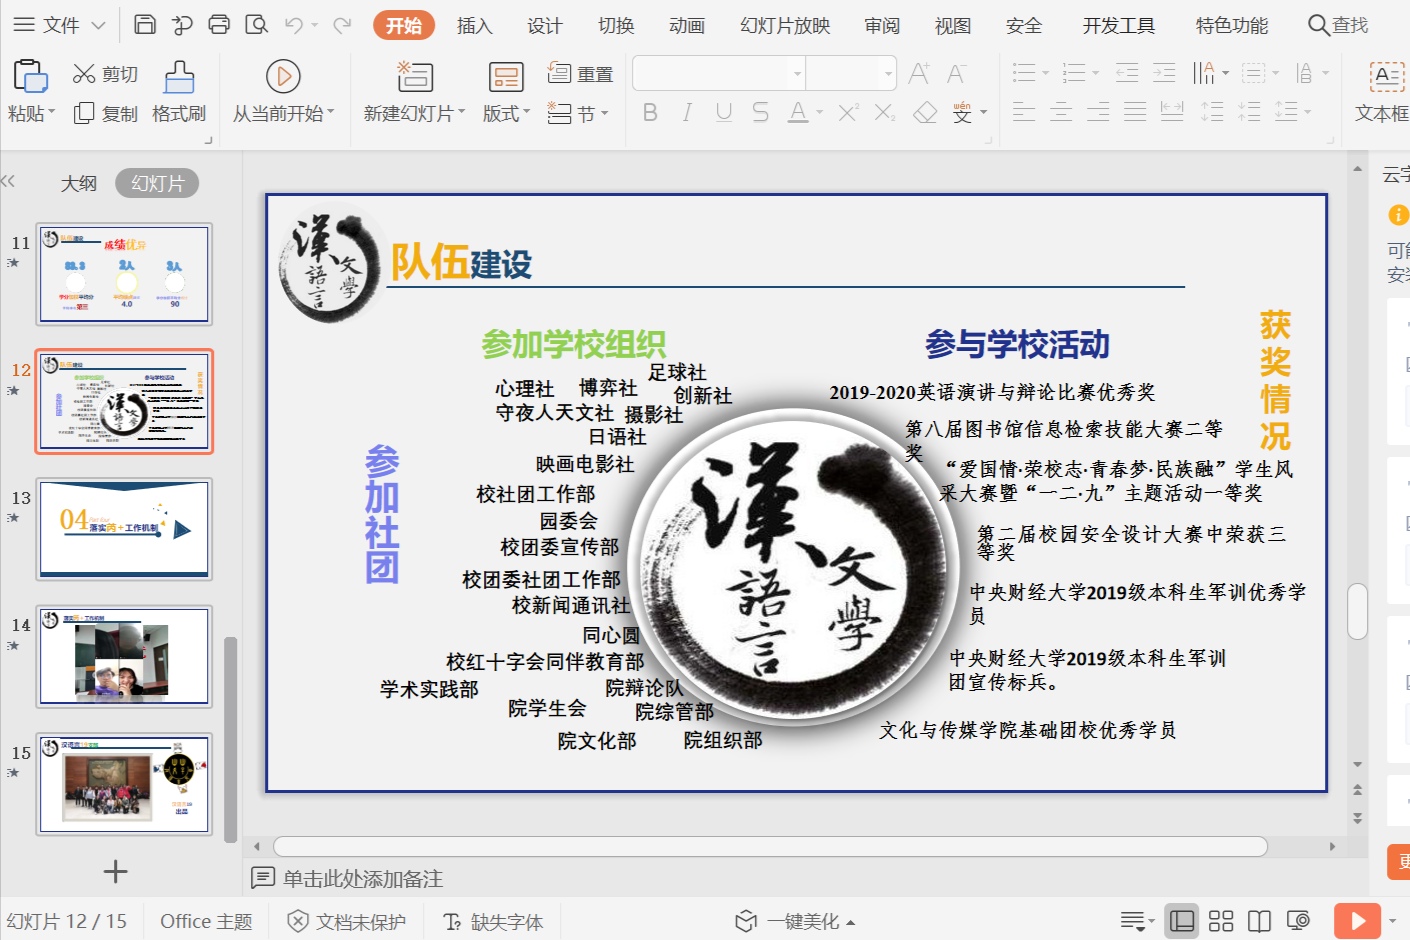Open the font name dropdown
This screenshot has width=1410, height=940.
[797, 73]
